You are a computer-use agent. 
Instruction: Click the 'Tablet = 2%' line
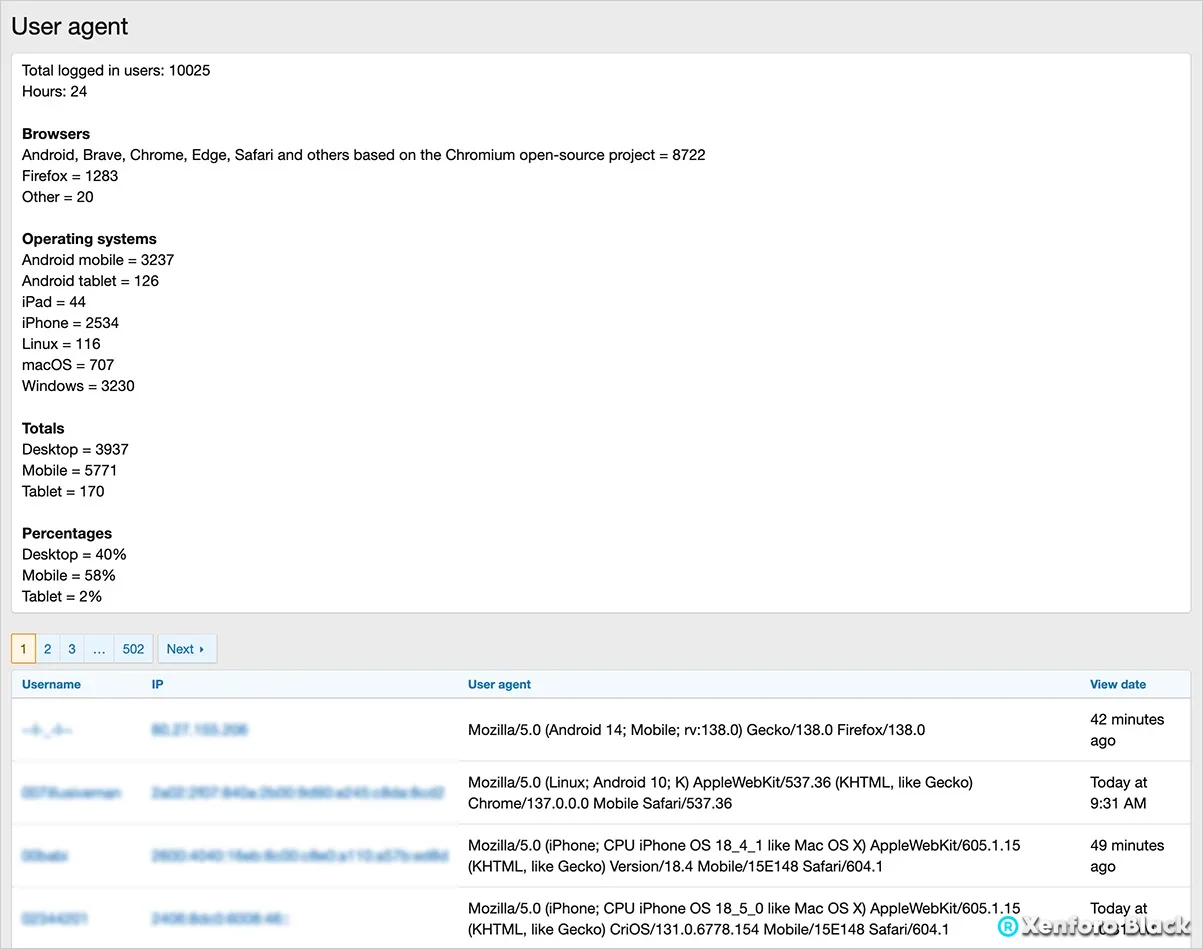(x=62, y=596)
